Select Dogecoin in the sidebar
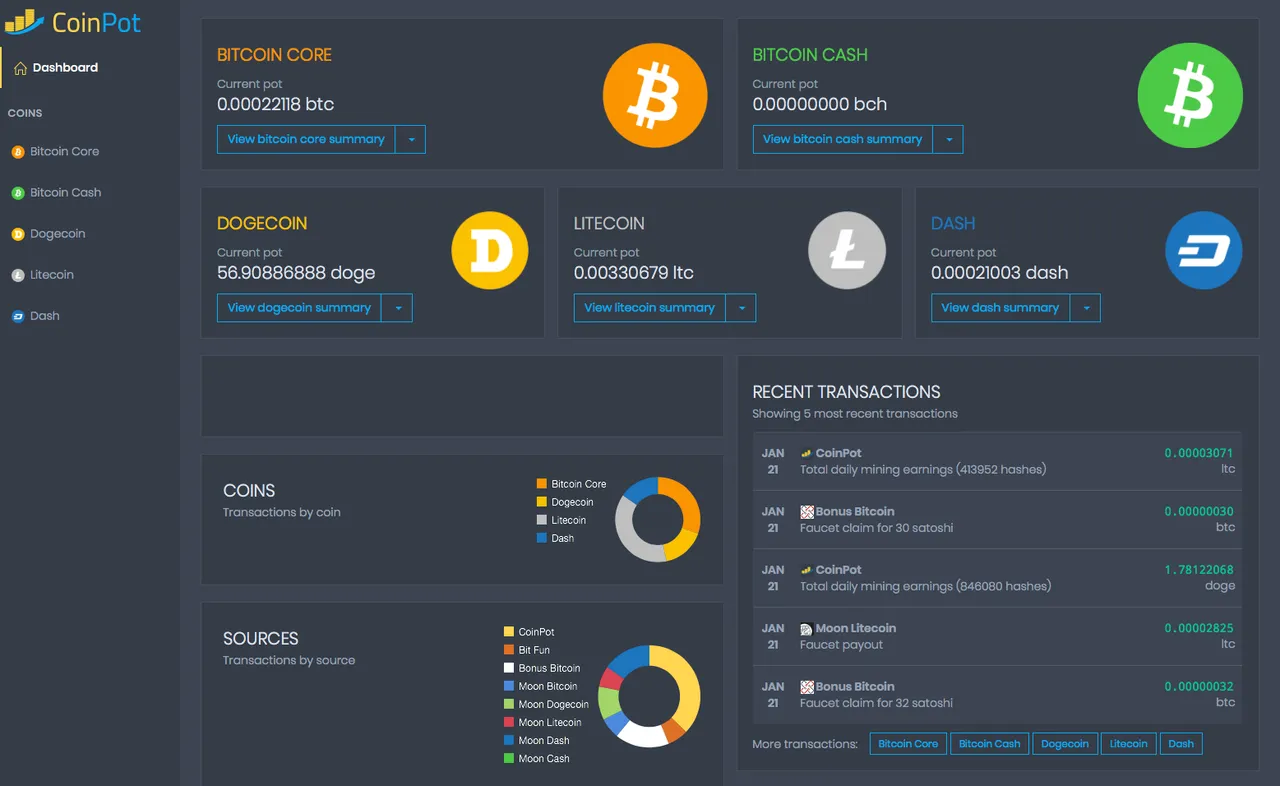This screenshot has width=1280, height=786. (57, 234)
